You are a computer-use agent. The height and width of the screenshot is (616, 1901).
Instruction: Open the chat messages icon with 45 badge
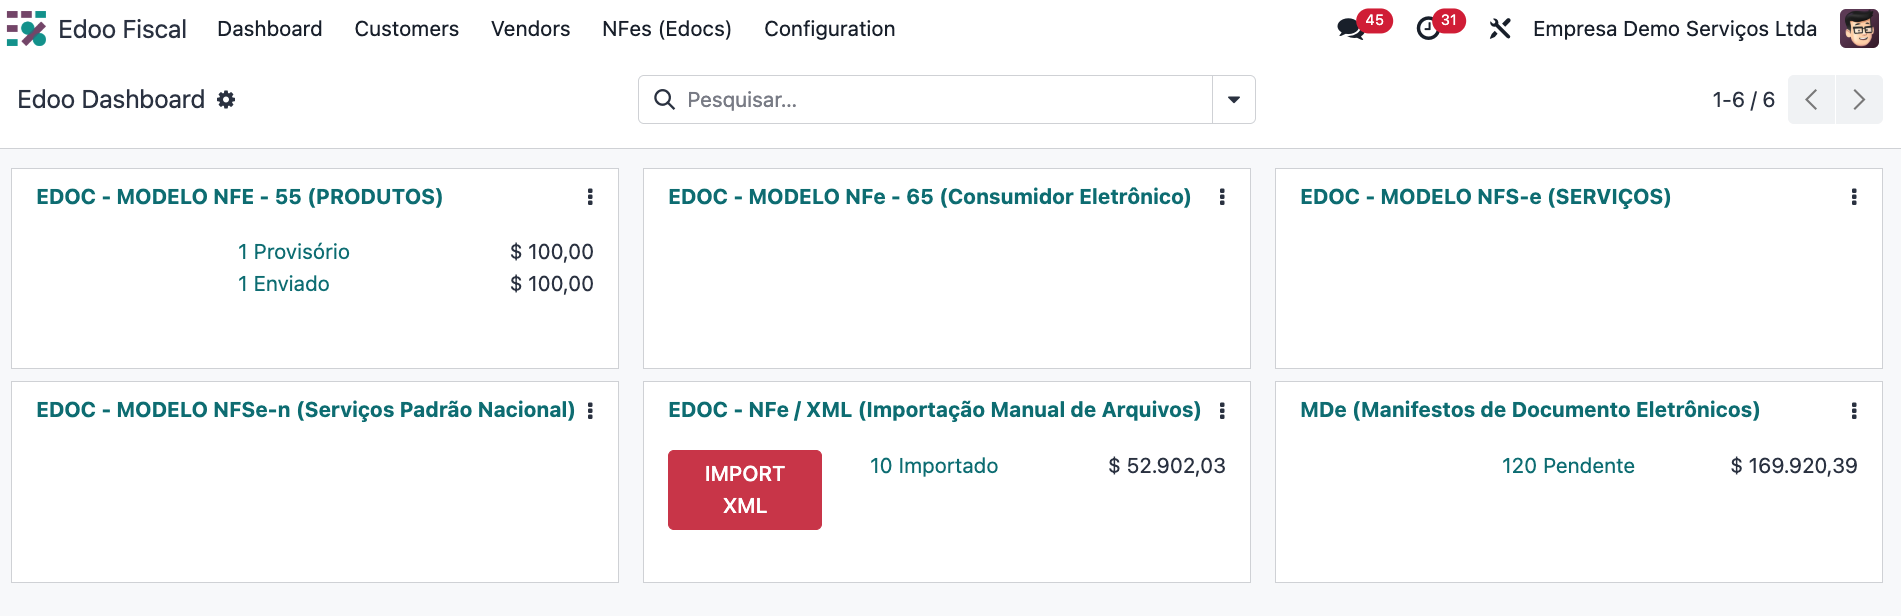pos(1352,29)
